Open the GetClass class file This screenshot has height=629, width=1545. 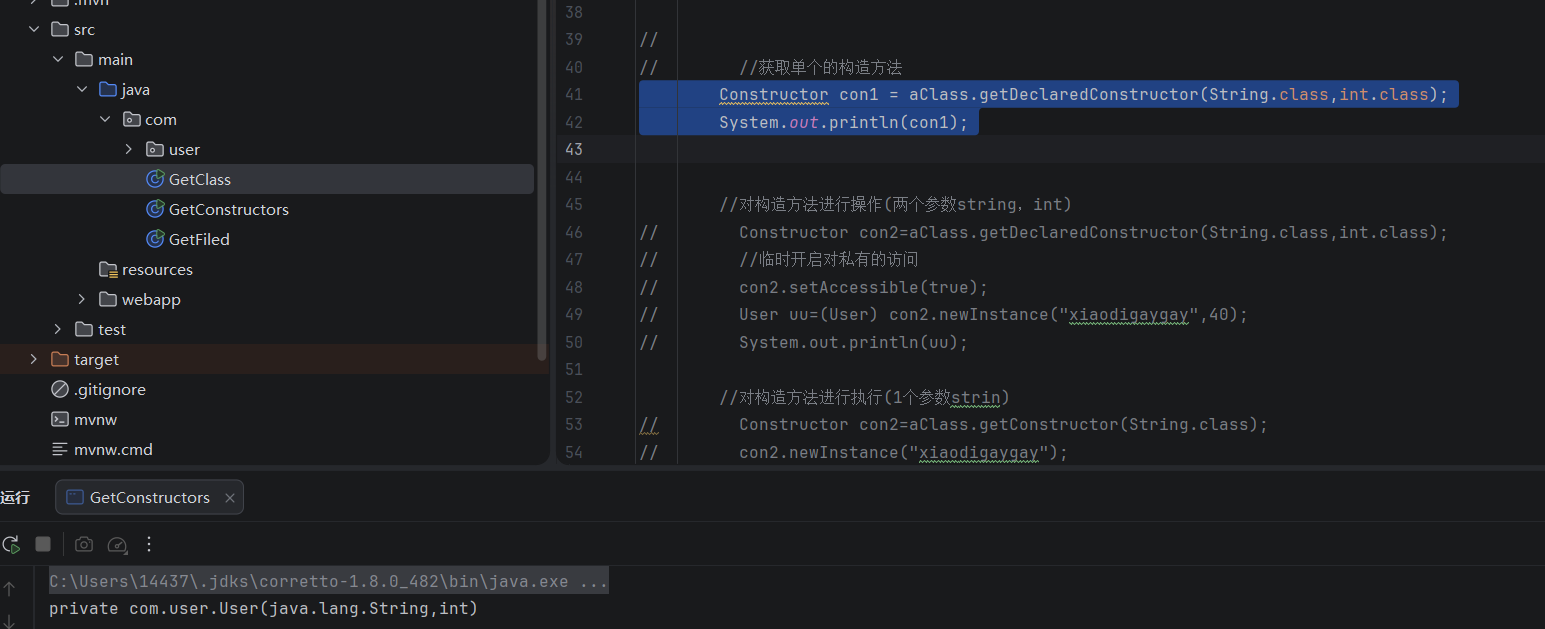click(x=200, y=180)
